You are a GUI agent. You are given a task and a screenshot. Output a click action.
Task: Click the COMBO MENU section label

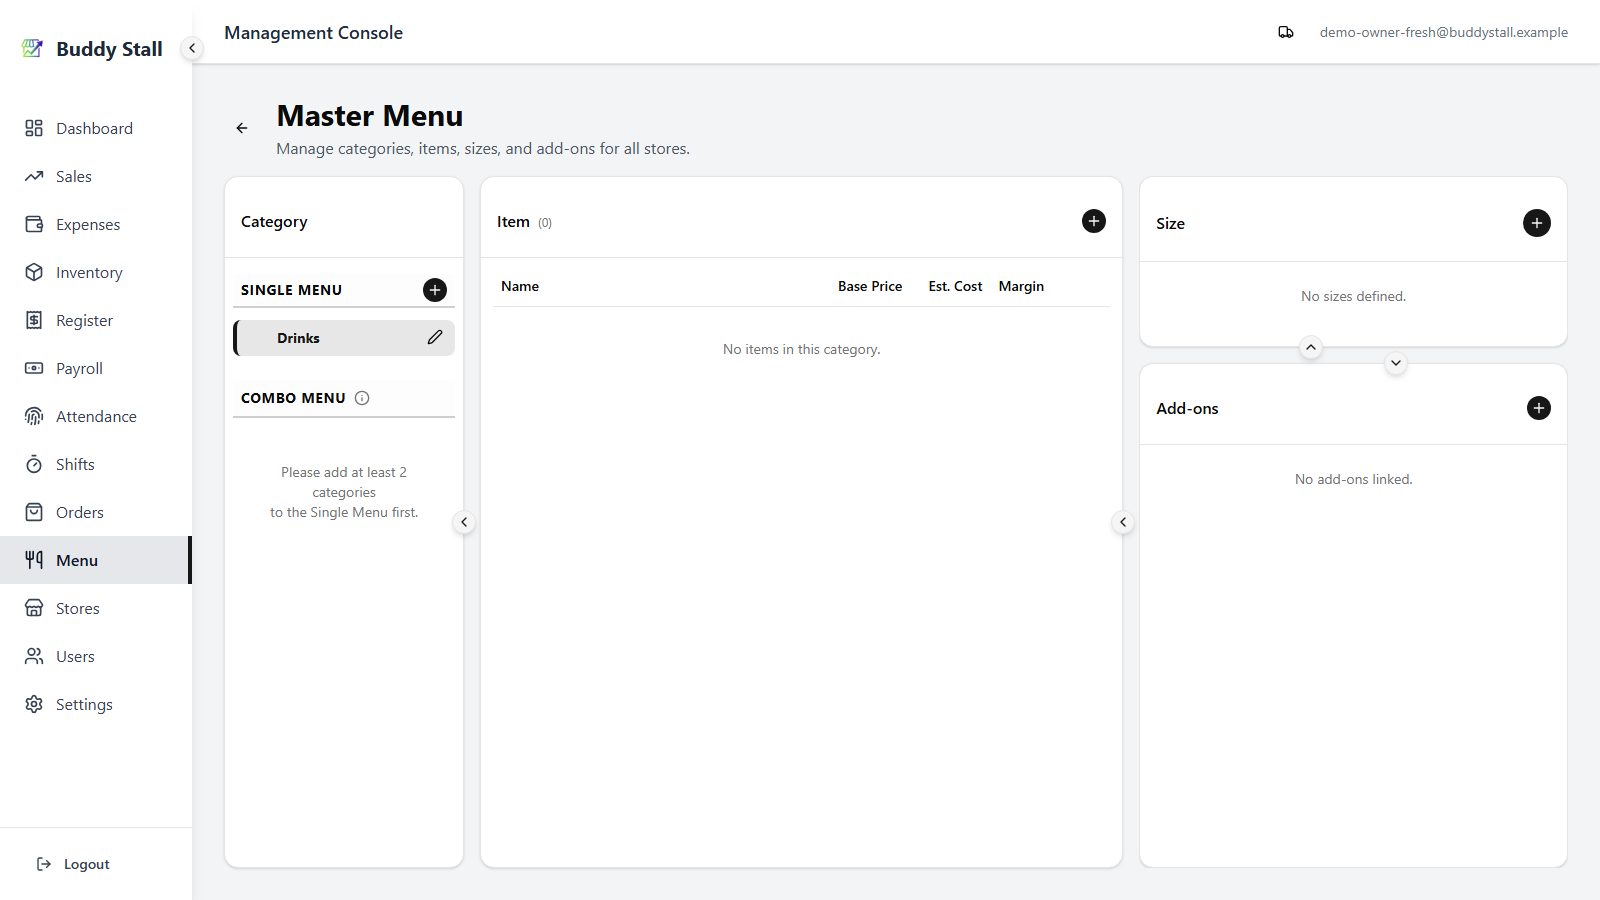(x=293, y=398)
